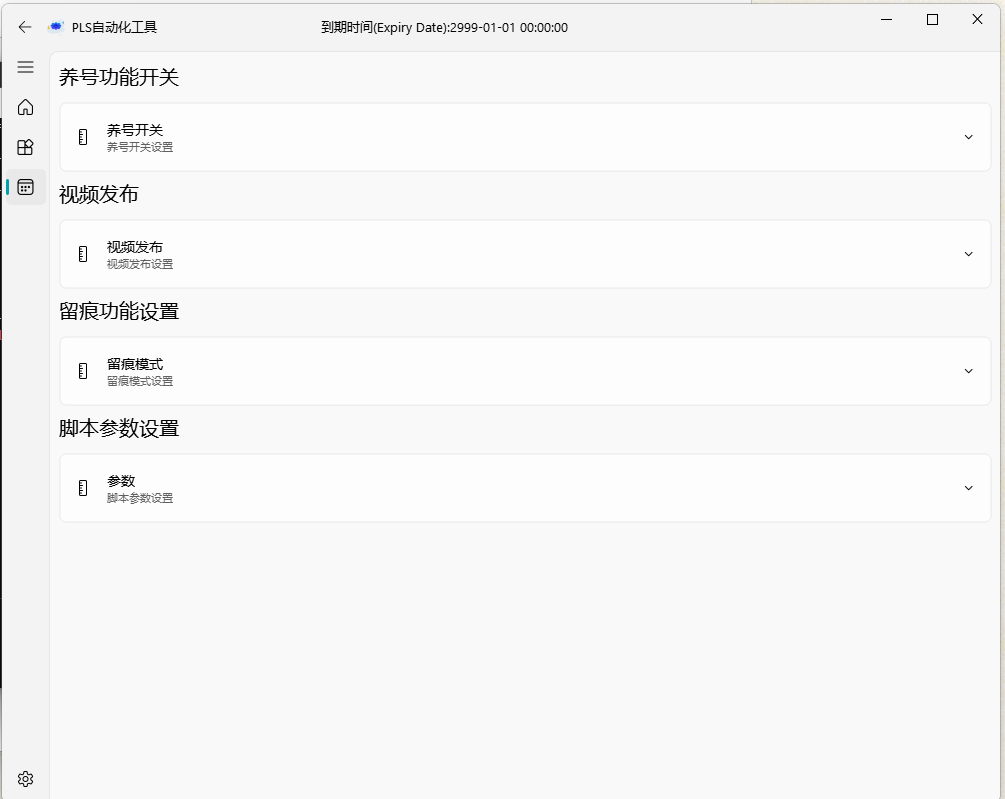Image resolution: width=1005 pixels, height=799 pixels.
Task: Click the icon beside 留痕模式
Action: click(83, 371)
